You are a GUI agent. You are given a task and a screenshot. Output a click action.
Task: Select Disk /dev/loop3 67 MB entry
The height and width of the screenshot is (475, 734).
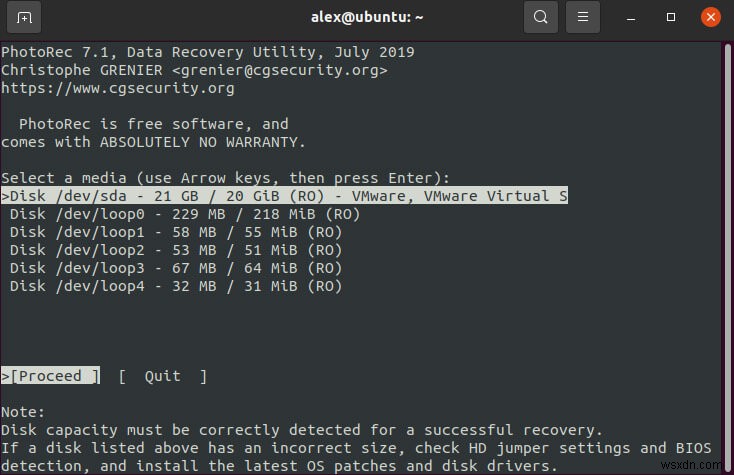click(x=176, y=268)
